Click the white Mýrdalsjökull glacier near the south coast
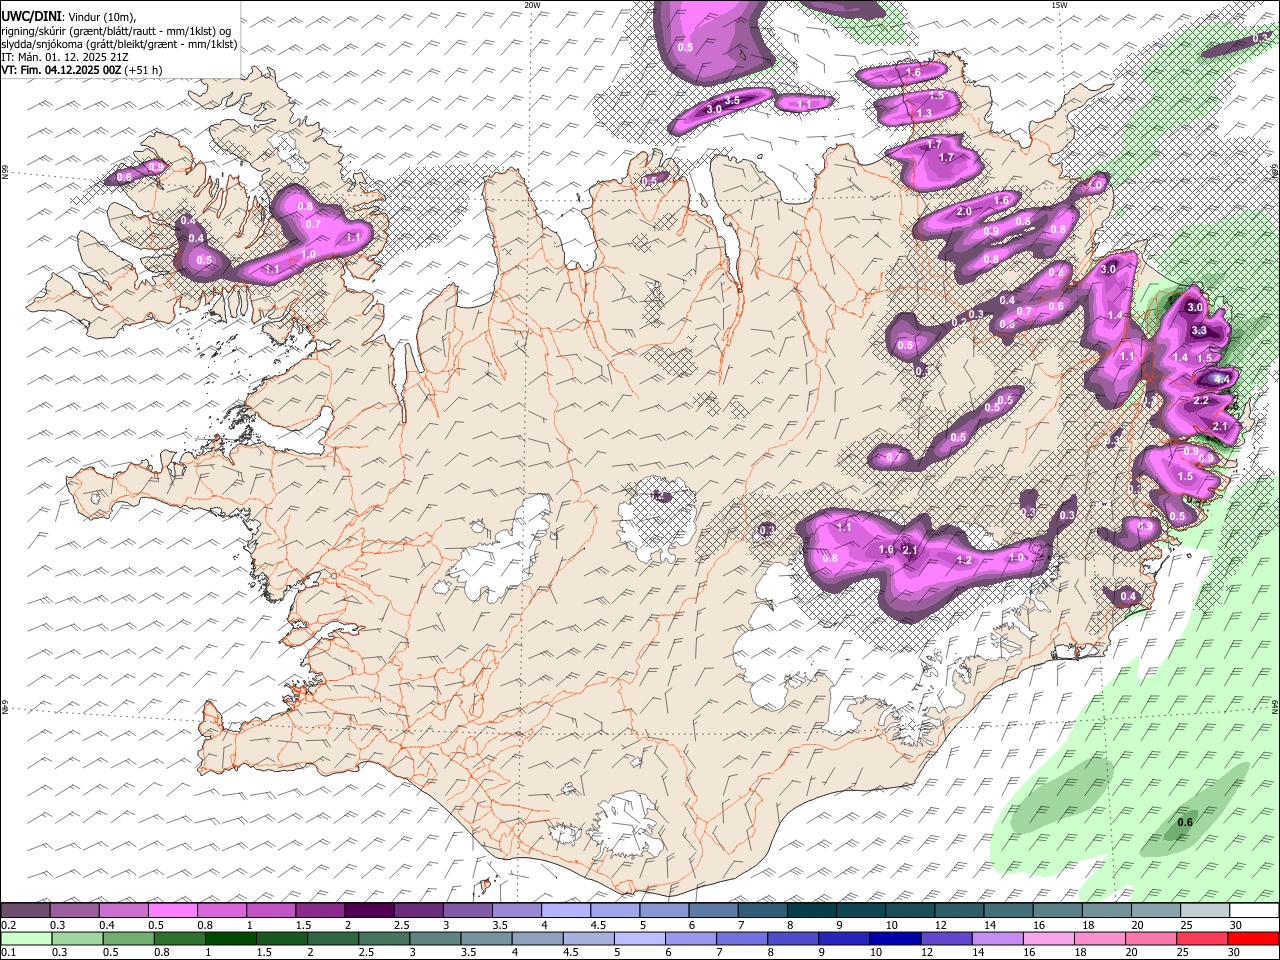1280x960 pixels. pos(628,825)
